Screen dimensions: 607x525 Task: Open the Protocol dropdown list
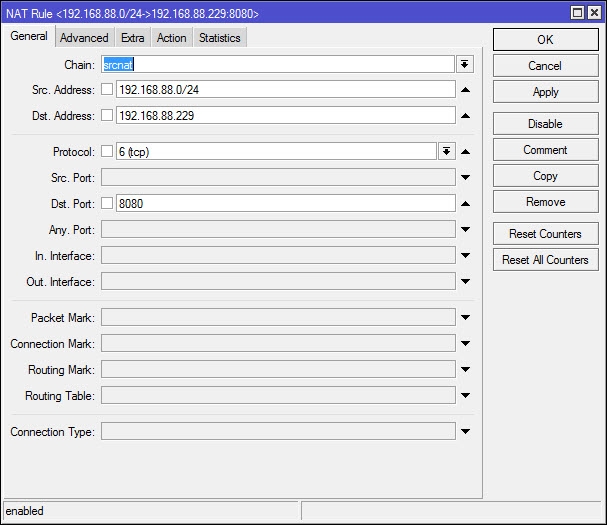point(446,152)
